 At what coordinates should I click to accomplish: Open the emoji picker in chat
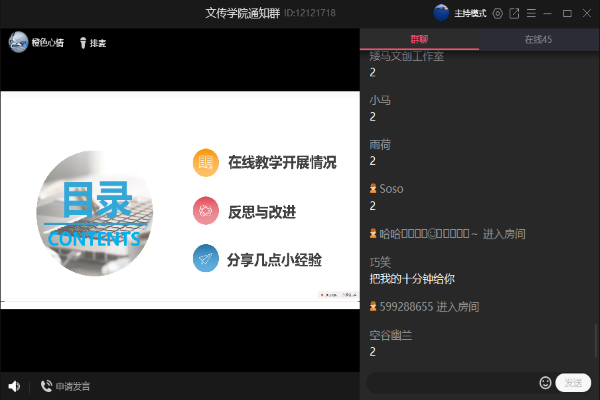click(x=545, y=383)
